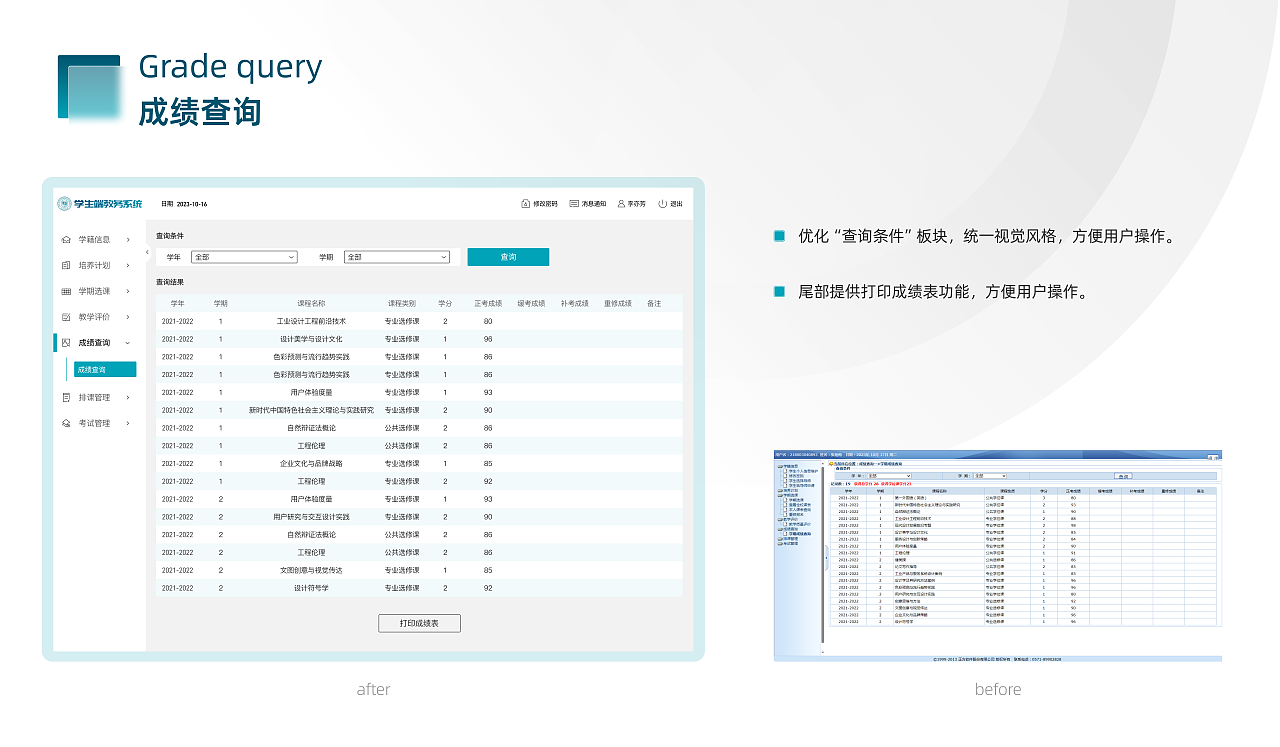Click the 修改密码 link text
1280x747 pixels.
pyautogui.click(x=545, y=204)
